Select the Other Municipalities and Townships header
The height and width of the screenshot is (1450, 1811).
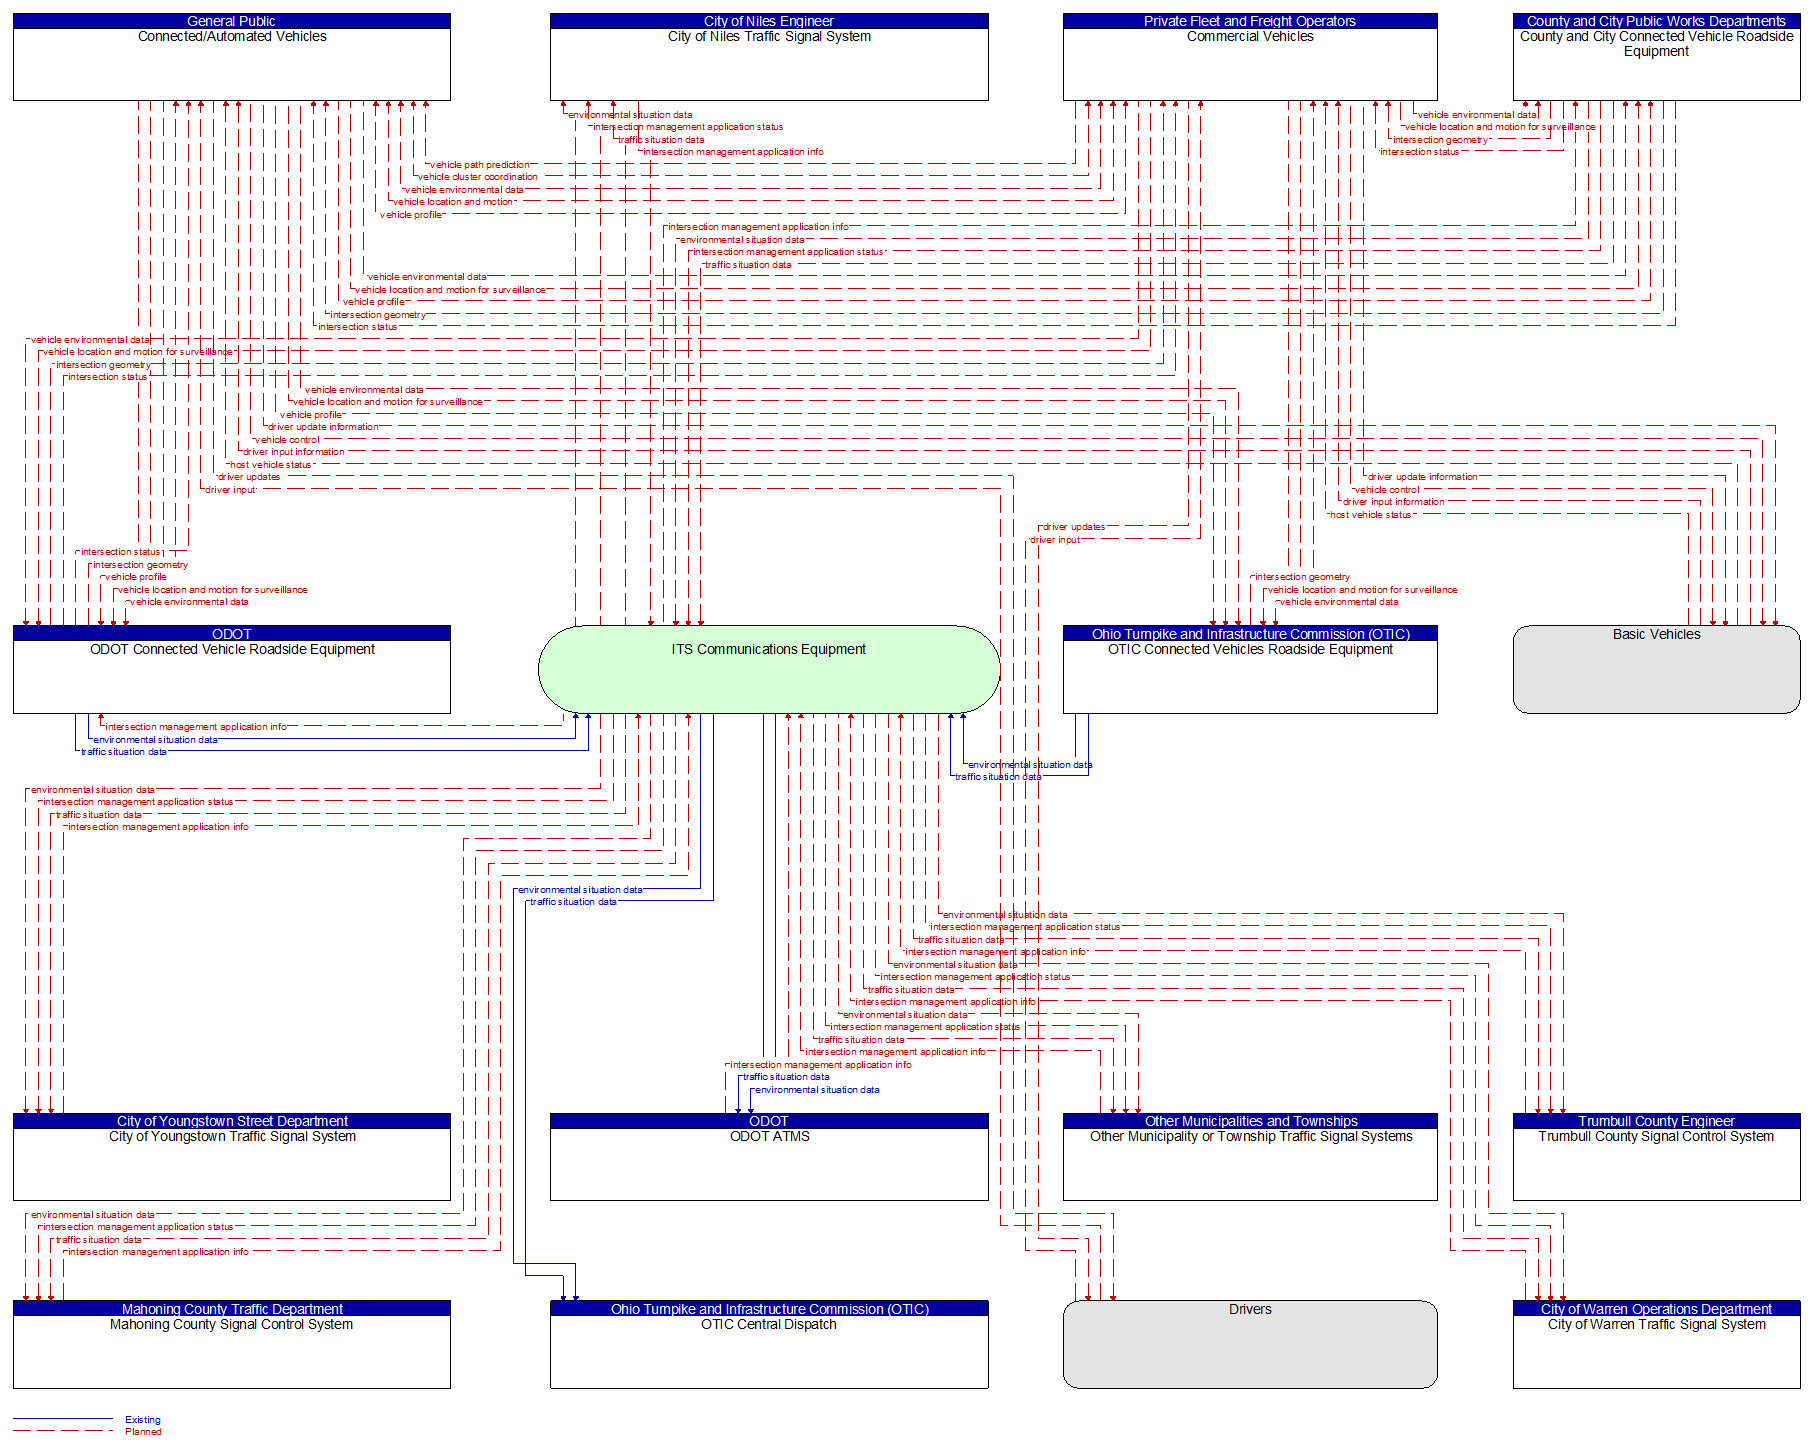pos(1250,1121)
